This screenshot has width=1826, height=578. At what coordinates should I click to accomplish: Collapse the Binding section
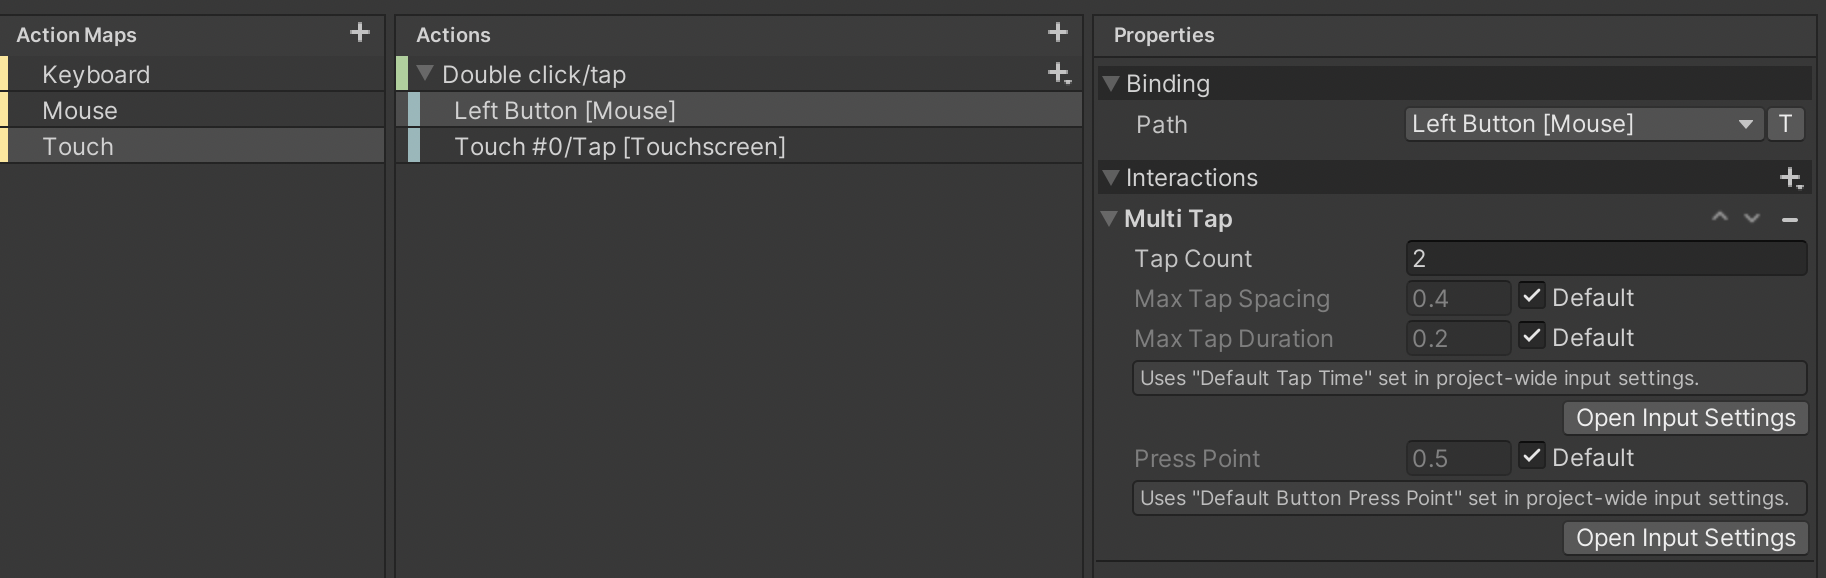pyautogui.click(x=1110, y=84)
